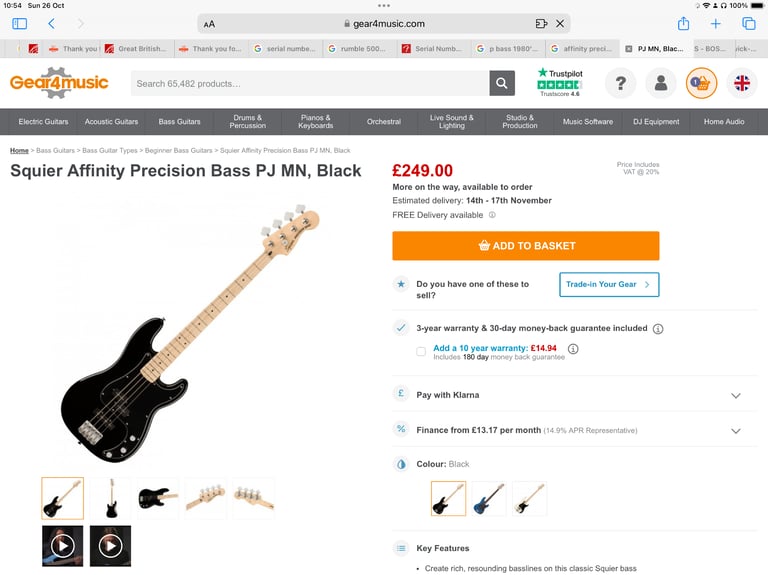Open the shopping basket icon
This screenshot has height=575, width=768.
click(702, 83)
